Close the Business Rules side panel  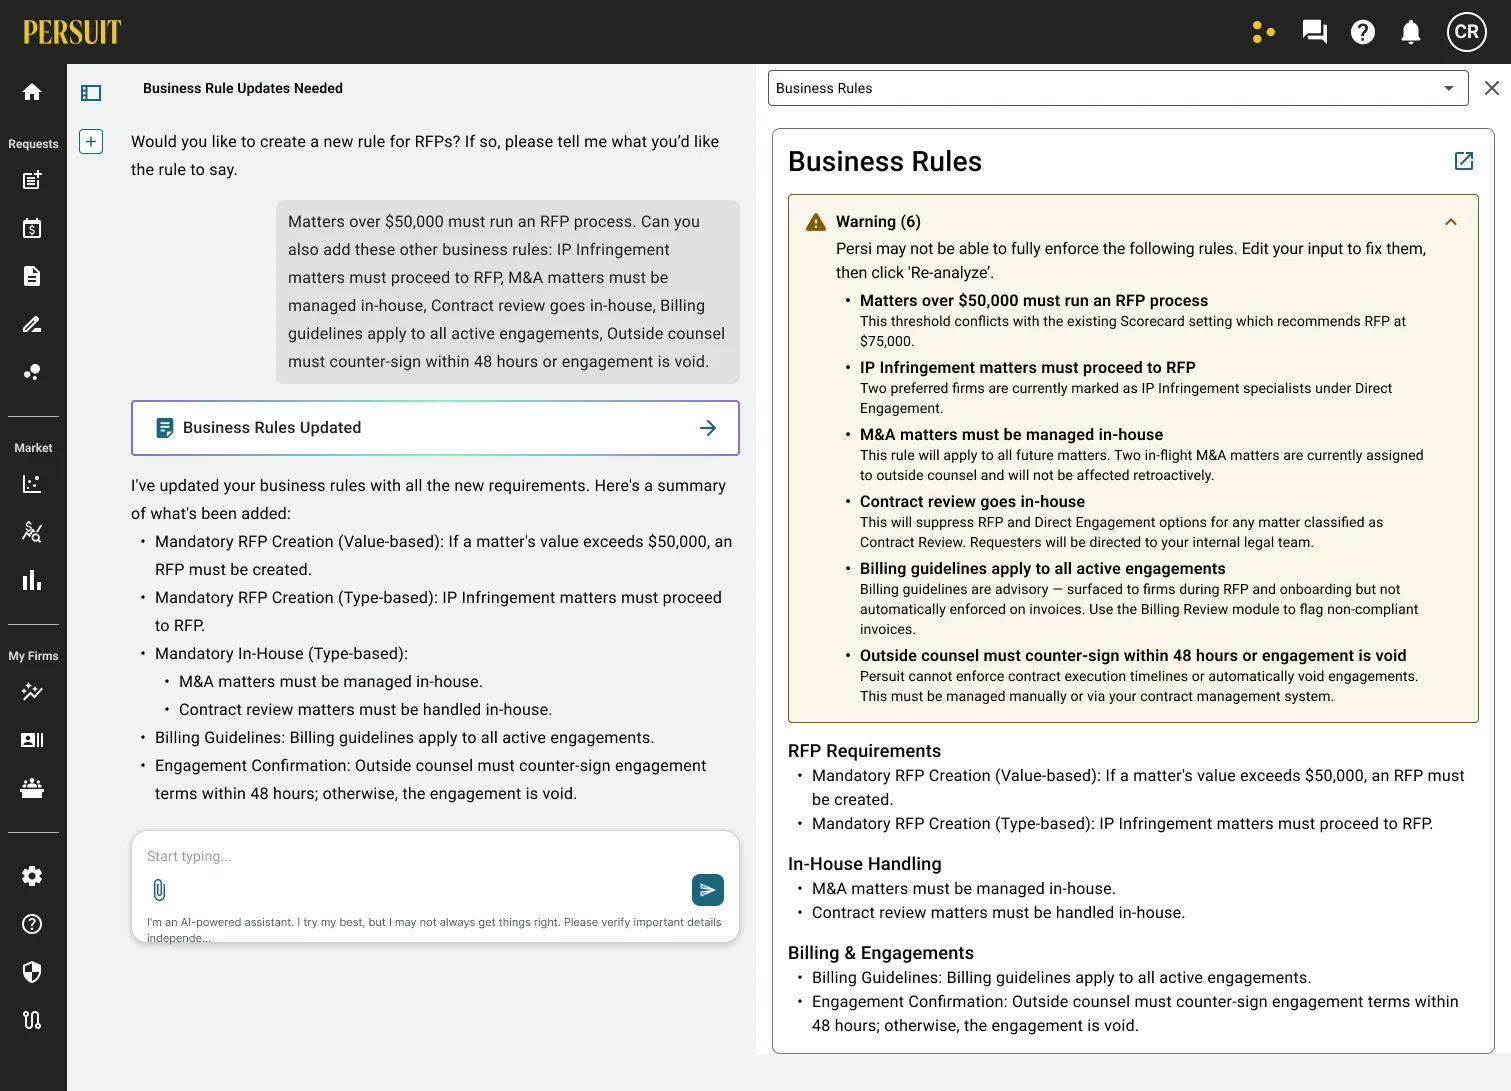1492,88
